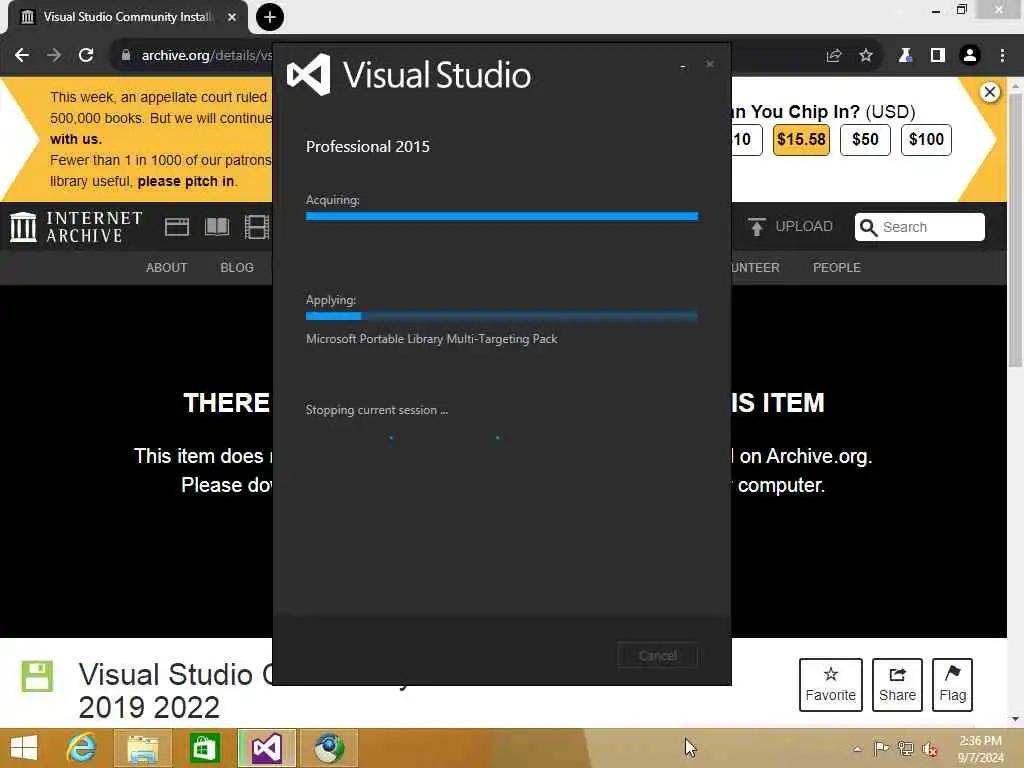Click the Cancel button in Visual Studio installer
Viewport: 1024px width, 768px height.
[658, 655]
